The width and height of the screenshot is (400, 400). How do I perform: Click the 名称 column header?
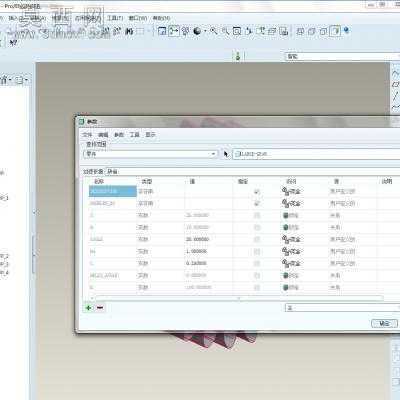pos(99,181)
